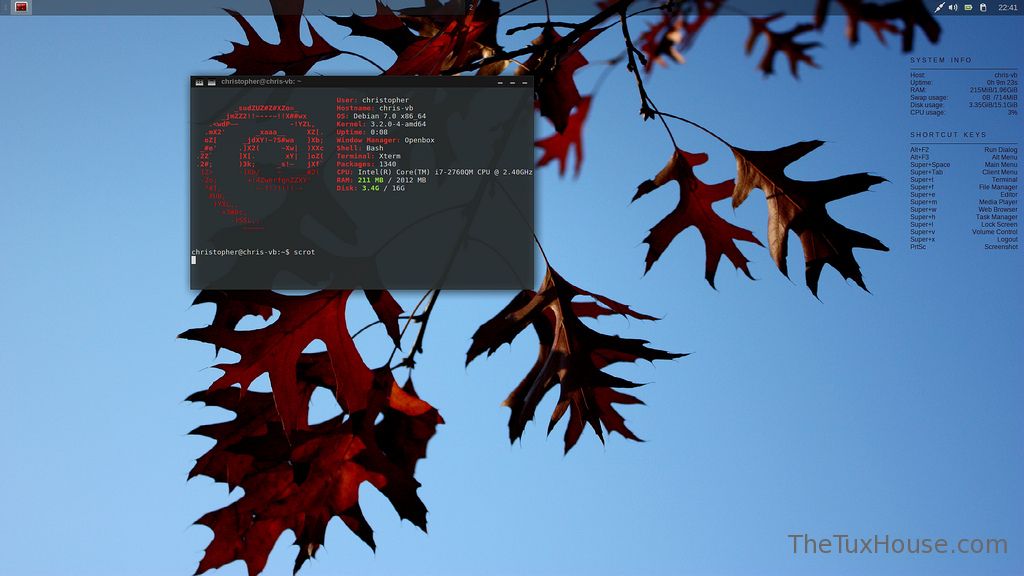This screenshot has width=1024, height=576.
Task: Click the 'Super+e Editor' shortcut row
Action: pyautogui.click(x=964, y=195)
